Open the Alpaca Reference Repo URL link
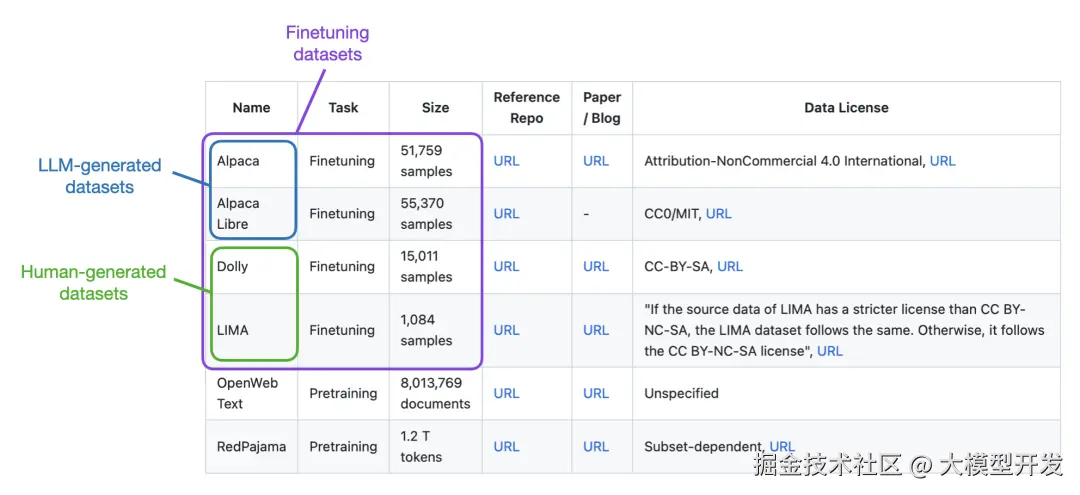 pyautogui.click(x=506, y=161)
